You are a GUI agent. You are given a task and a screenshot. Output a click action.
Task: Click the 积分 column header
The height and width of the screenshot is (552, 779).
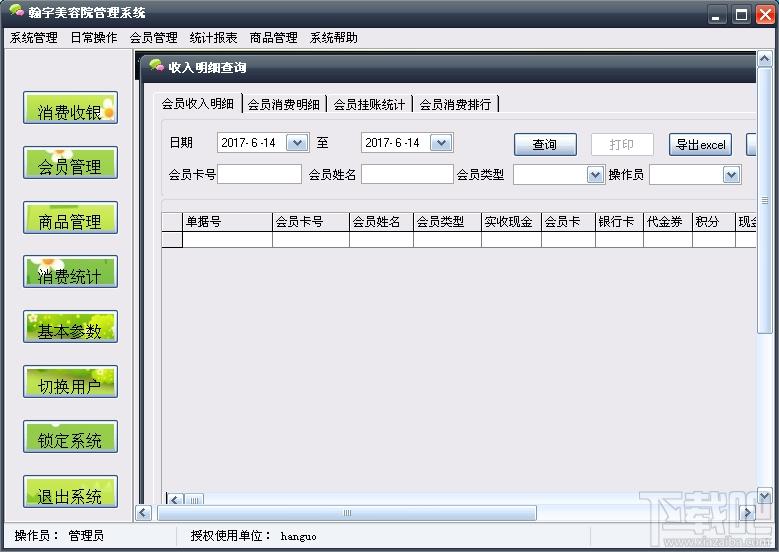point(714,222)
